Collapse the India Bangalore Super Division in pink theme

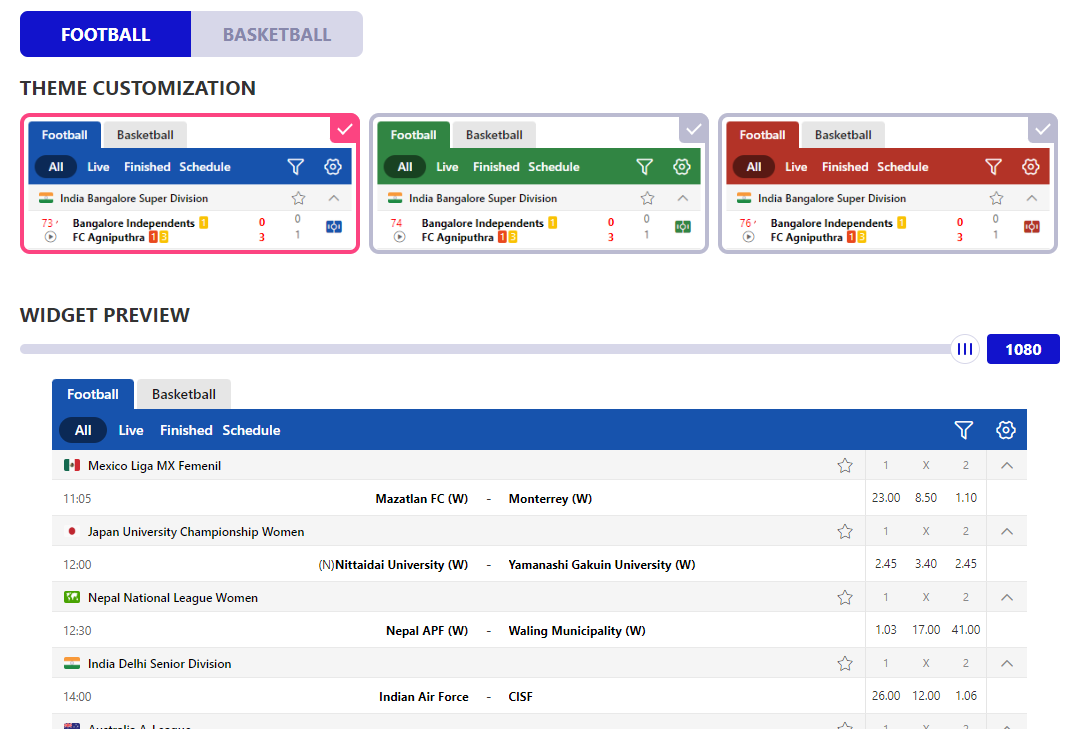point(333,198)
